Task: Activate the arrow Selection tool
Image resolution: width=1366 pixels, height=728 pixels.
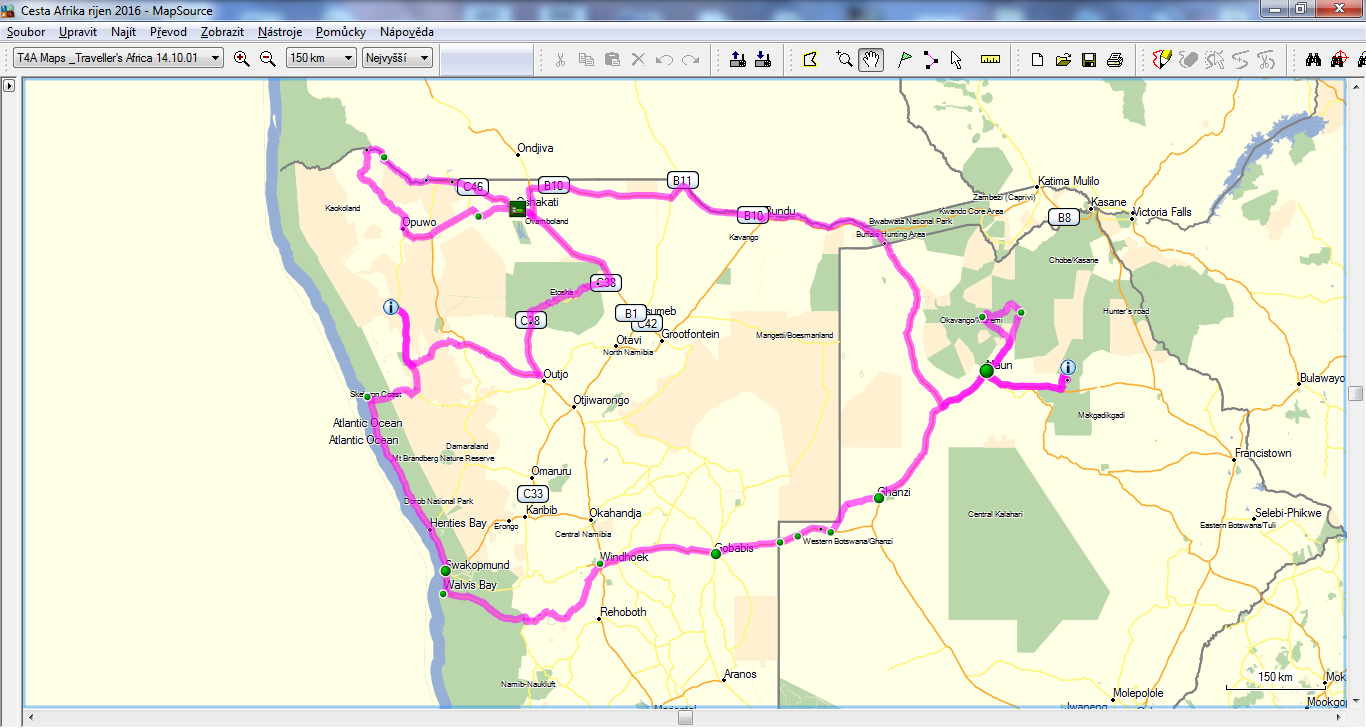Action: (x=956, y=60)
